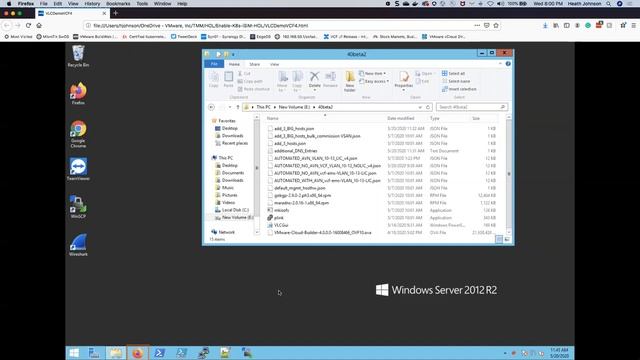
Task: Reload the page in the Firefox toolbar
Action: [x=28, y=25]
